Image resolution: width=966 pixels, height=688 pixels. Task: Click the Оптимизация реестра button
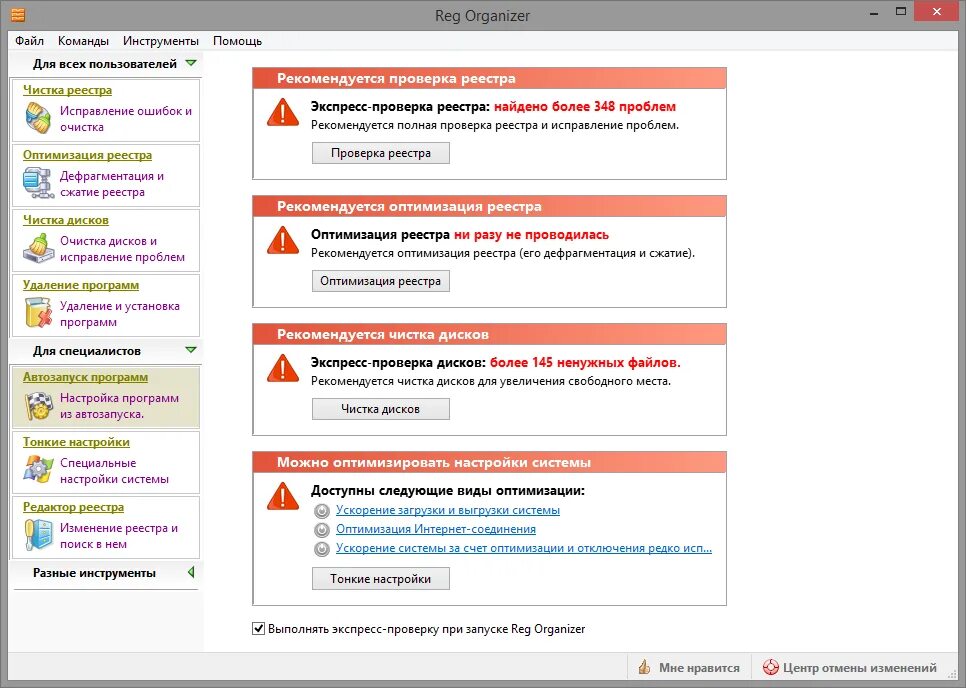381,281
